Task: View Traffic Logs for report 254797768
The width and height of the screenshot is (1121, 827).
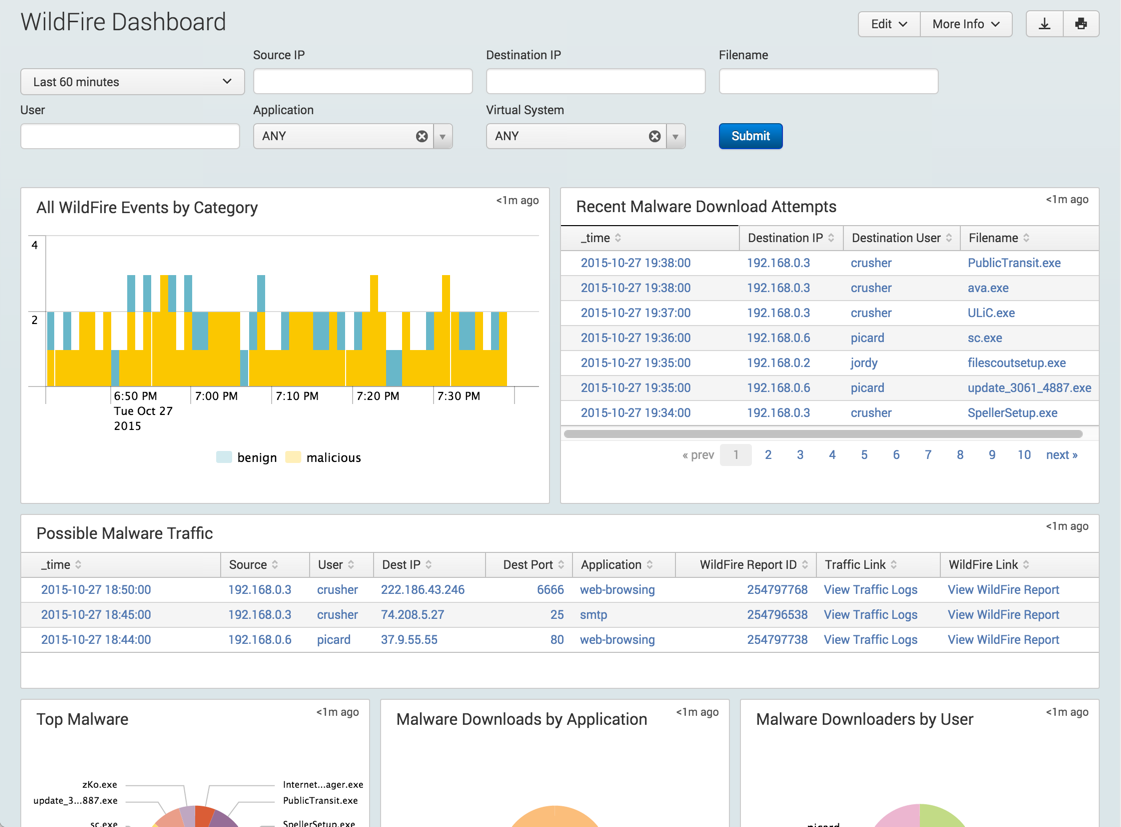Action: [870, 590]
